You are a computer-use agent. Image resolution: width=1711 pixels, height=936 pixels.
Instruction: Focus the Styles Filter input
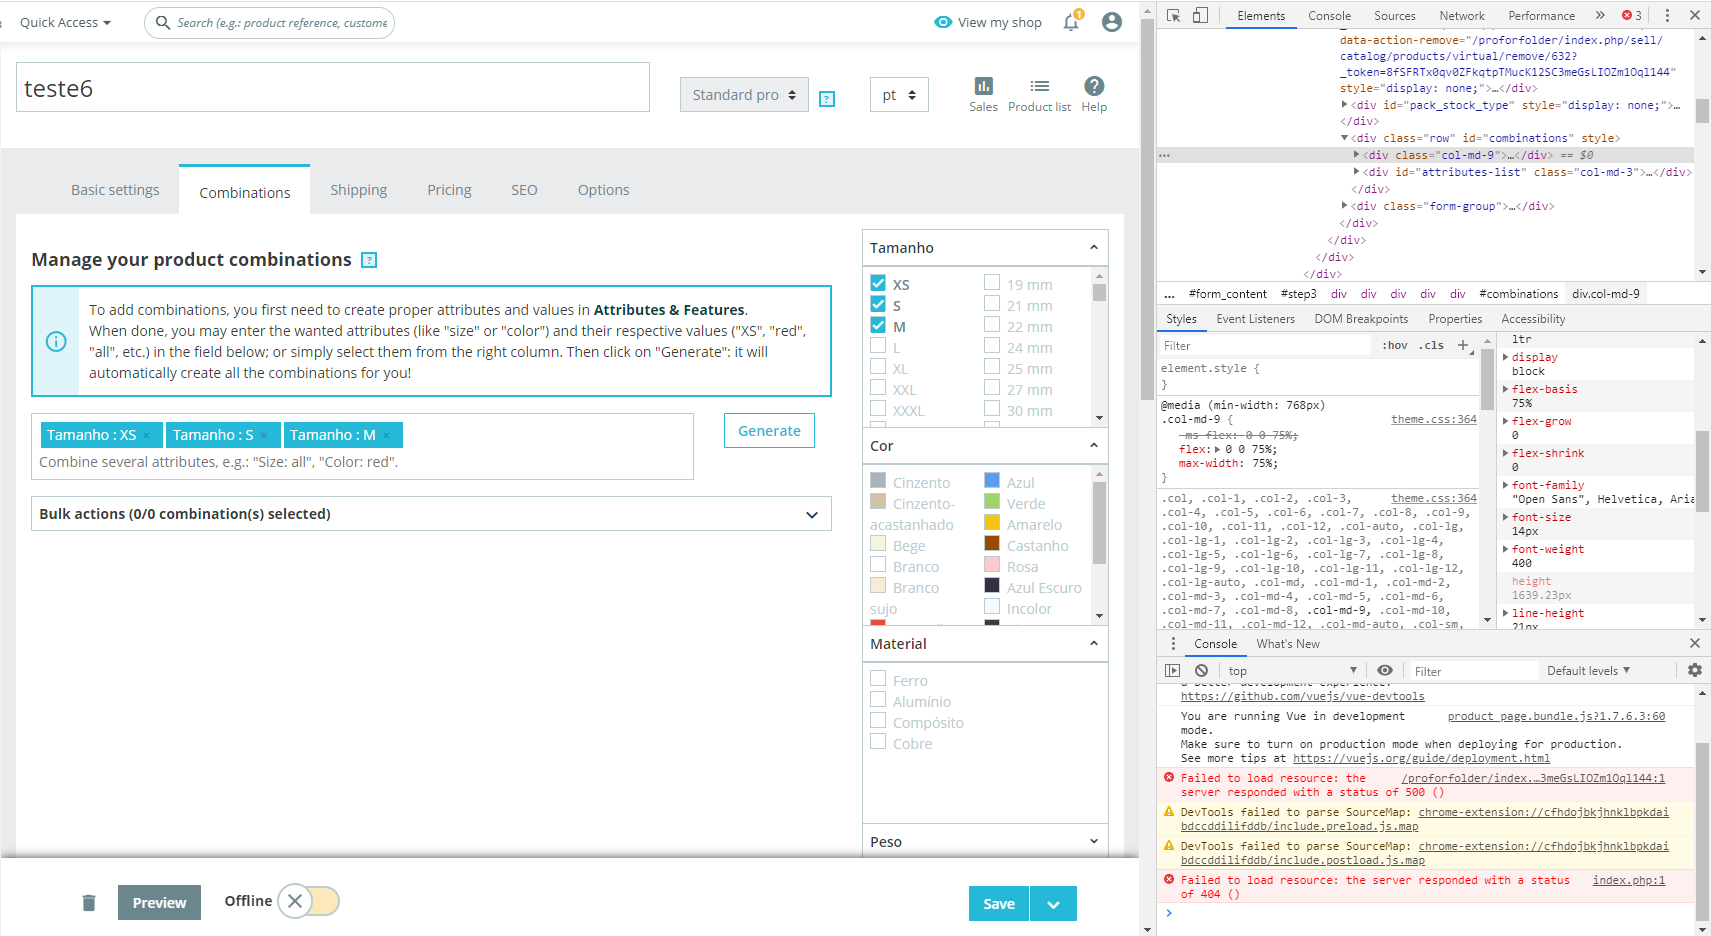coord(1265,345)
